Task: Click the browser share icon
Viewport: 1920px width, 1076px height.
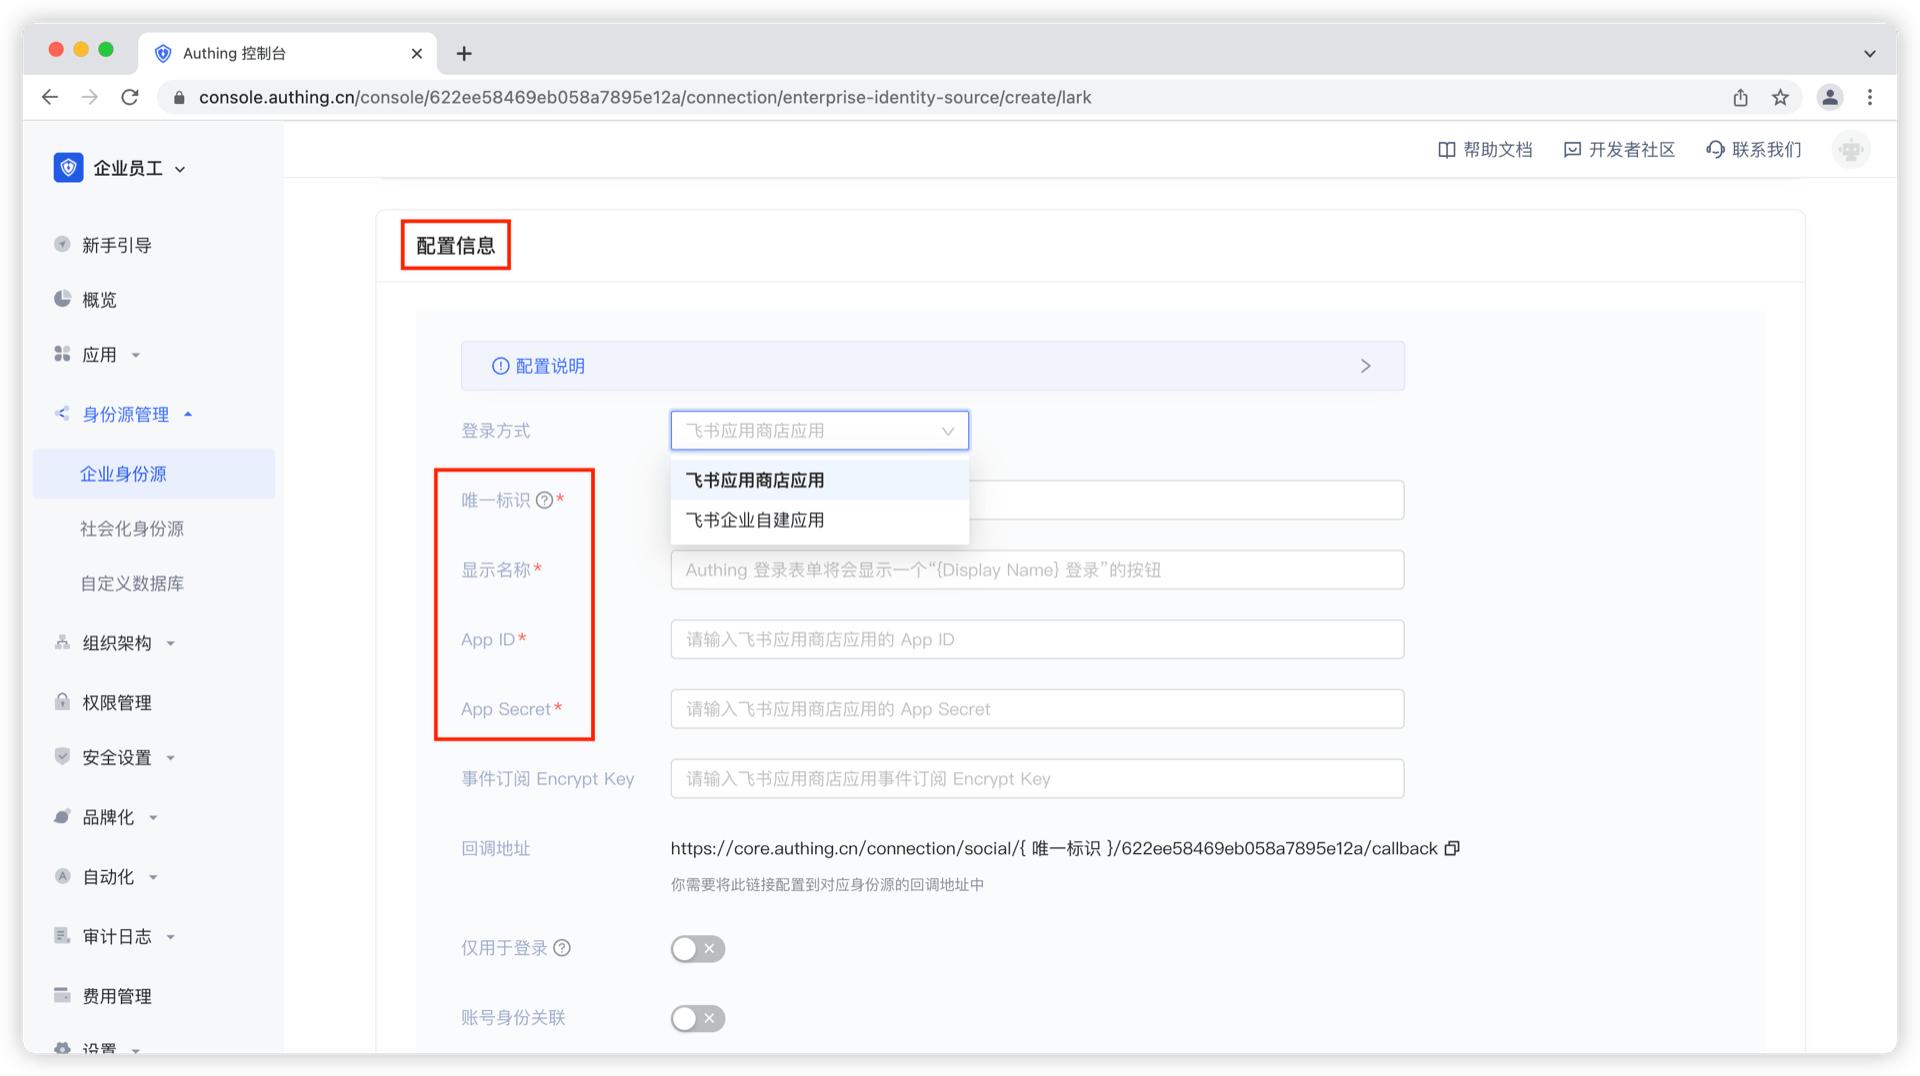Action: coord(1740,97)
